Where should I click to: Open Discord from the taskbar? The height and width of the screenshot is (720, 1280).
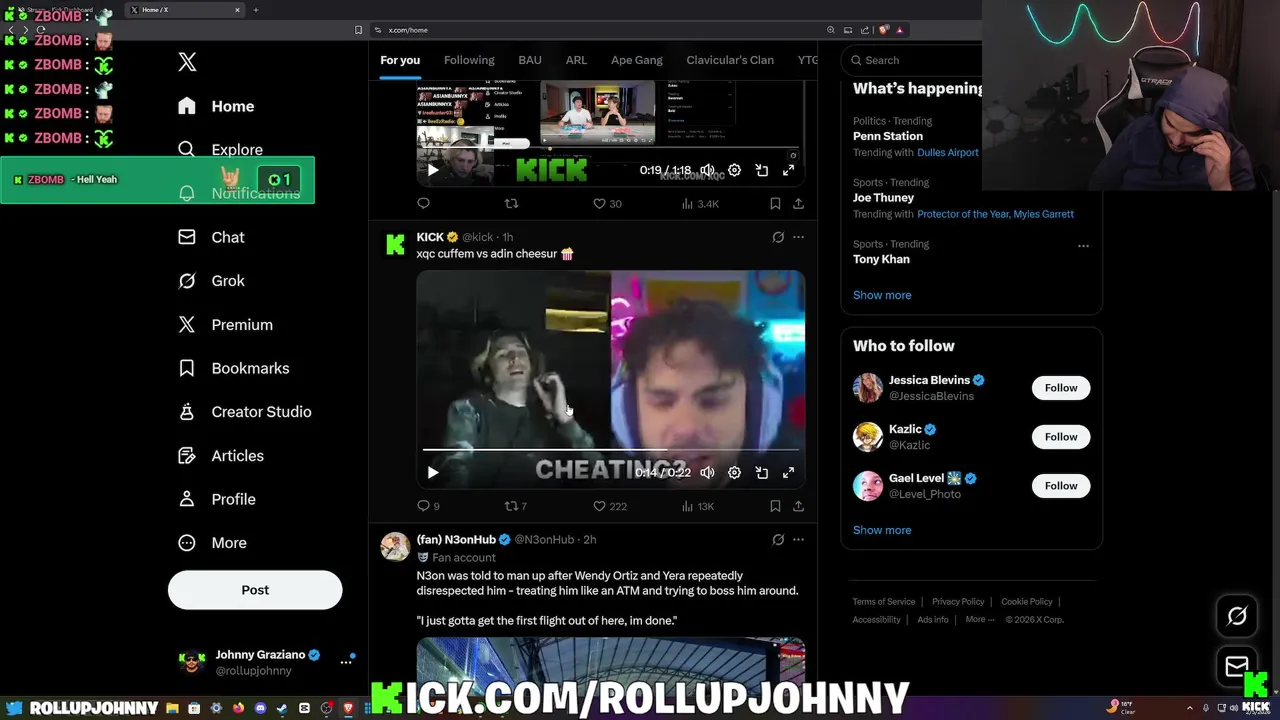point(260,708)
